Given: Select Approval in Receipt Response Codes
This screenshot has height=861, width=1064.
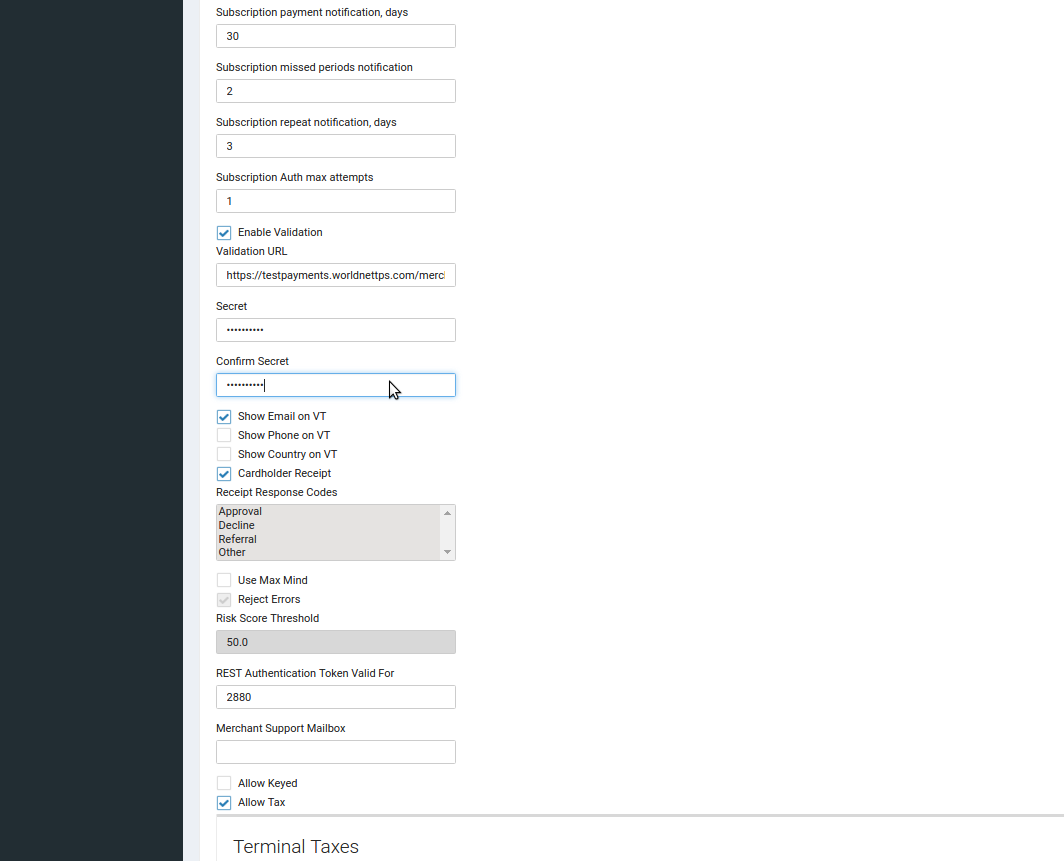Looking at the screenshot, I should click(240, 512).
